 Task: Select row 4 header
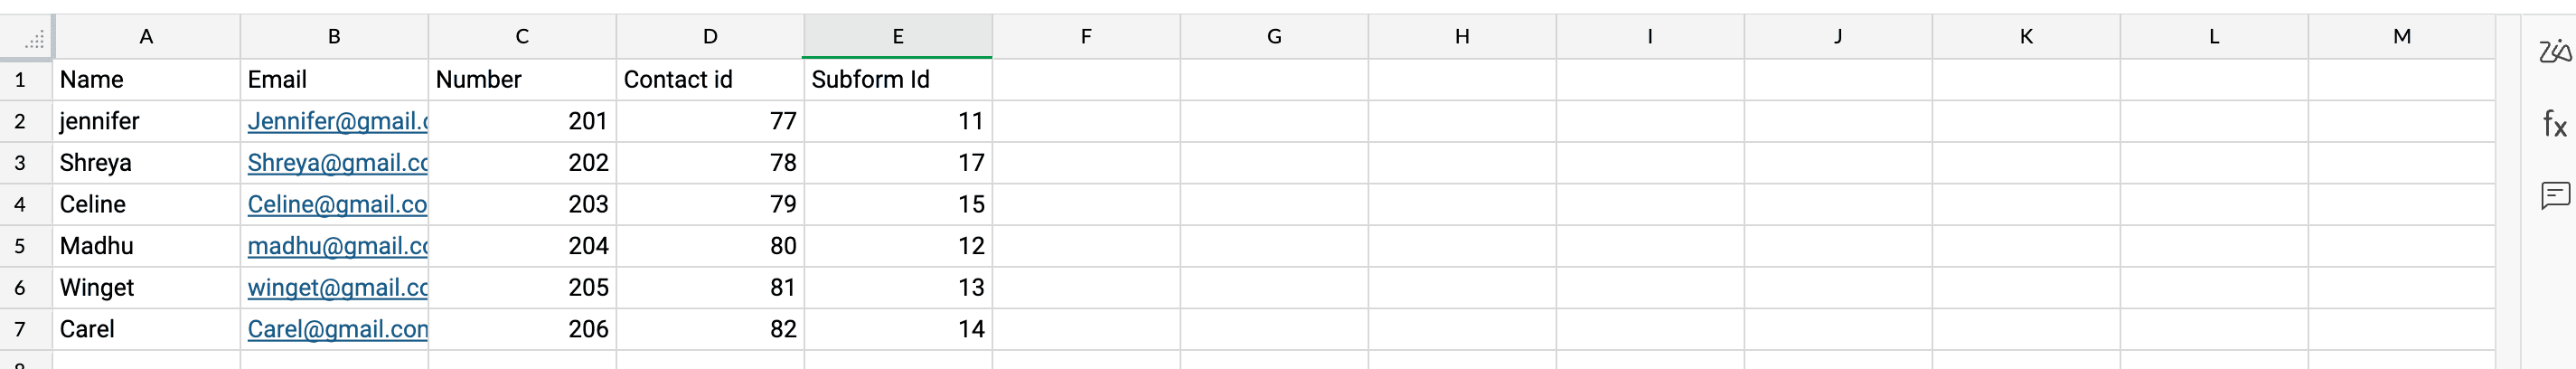pyautogui.click(x=20, y=204)
